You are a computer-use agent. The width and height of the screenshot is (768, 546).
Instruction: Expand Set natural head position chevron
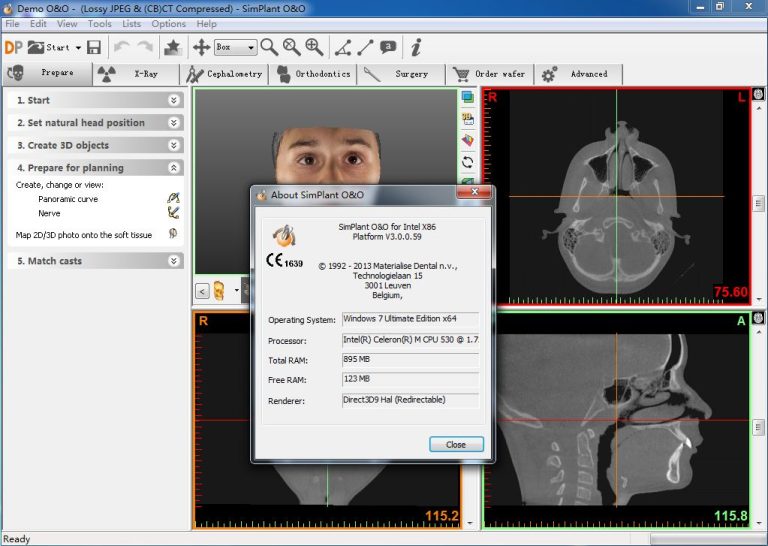point(173,122)
